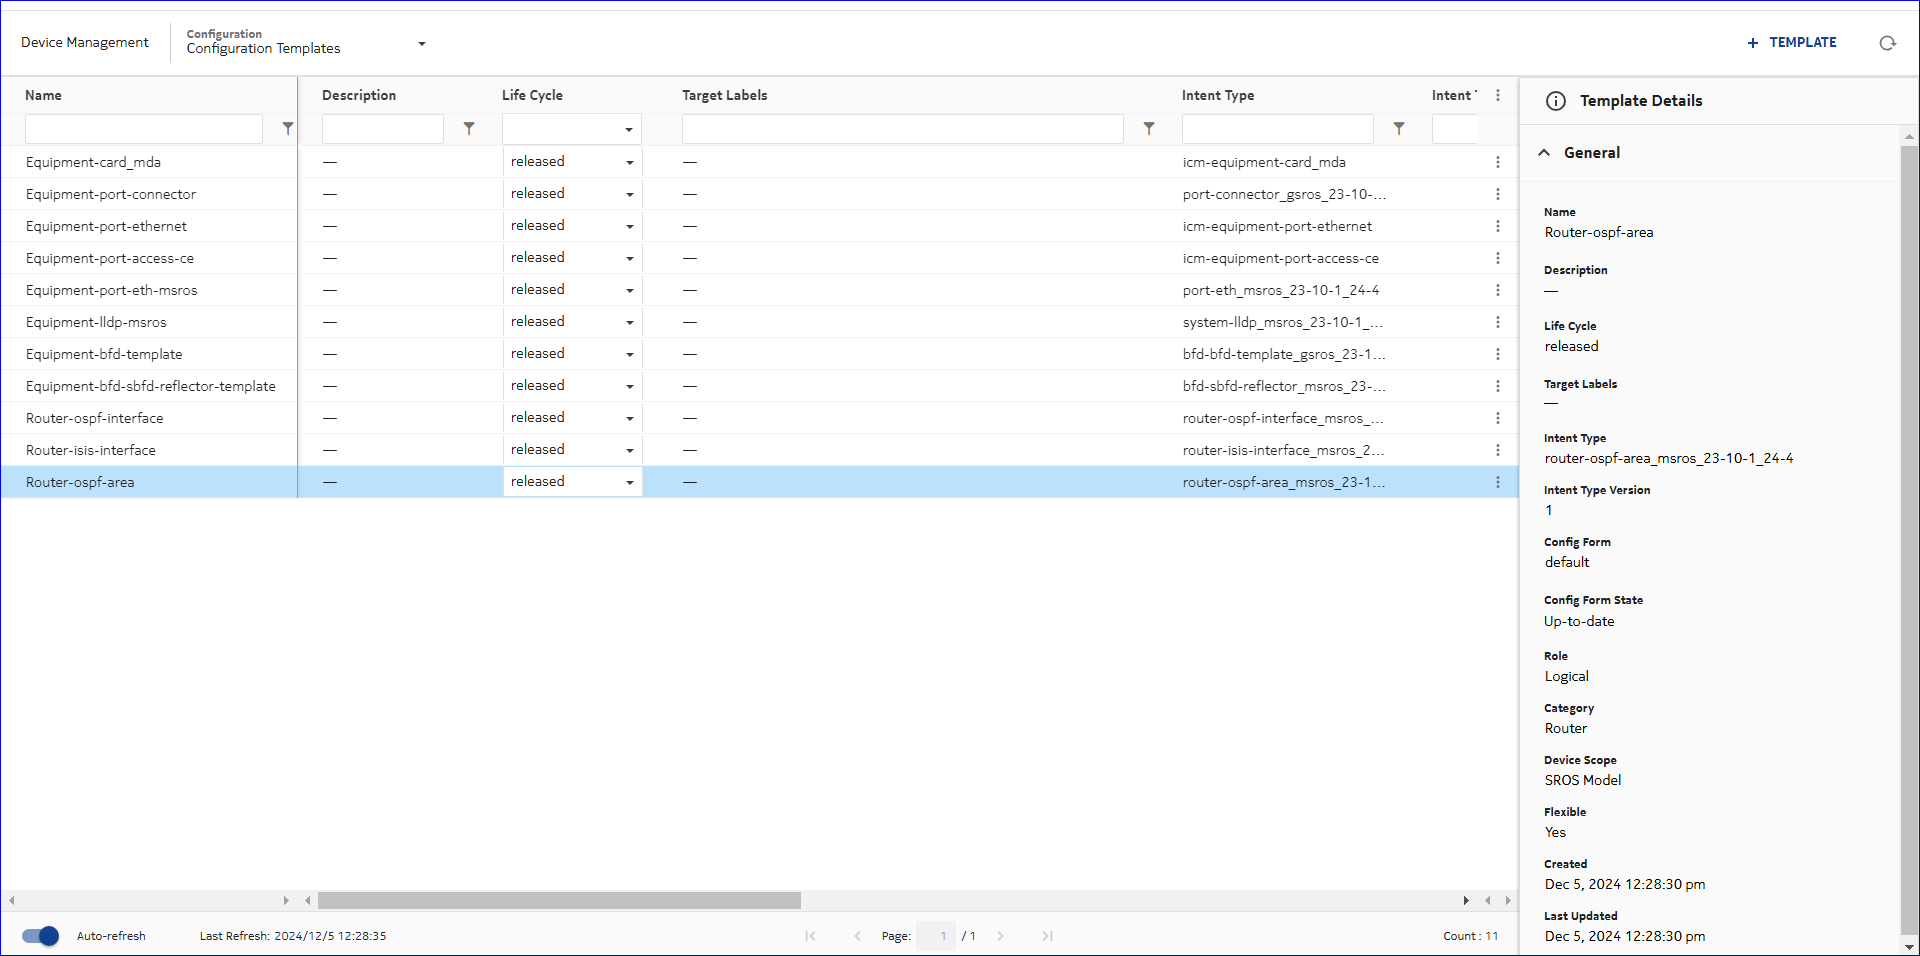1920x956 pixels.
Task: Select the Equipment-port-ethernet row
Action: click(107, 226)
